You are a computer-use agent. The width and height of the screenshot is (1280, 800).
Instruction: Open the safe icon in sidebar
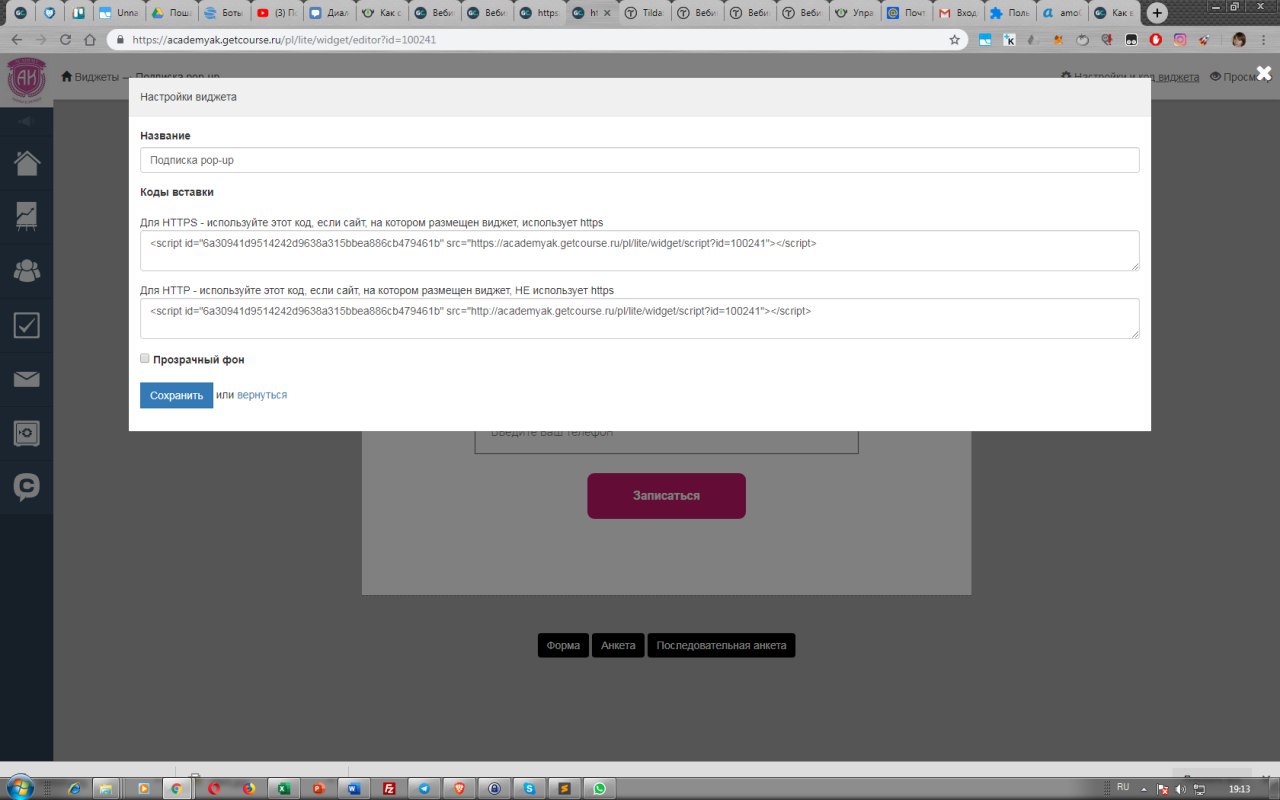(x=26, y=433)
